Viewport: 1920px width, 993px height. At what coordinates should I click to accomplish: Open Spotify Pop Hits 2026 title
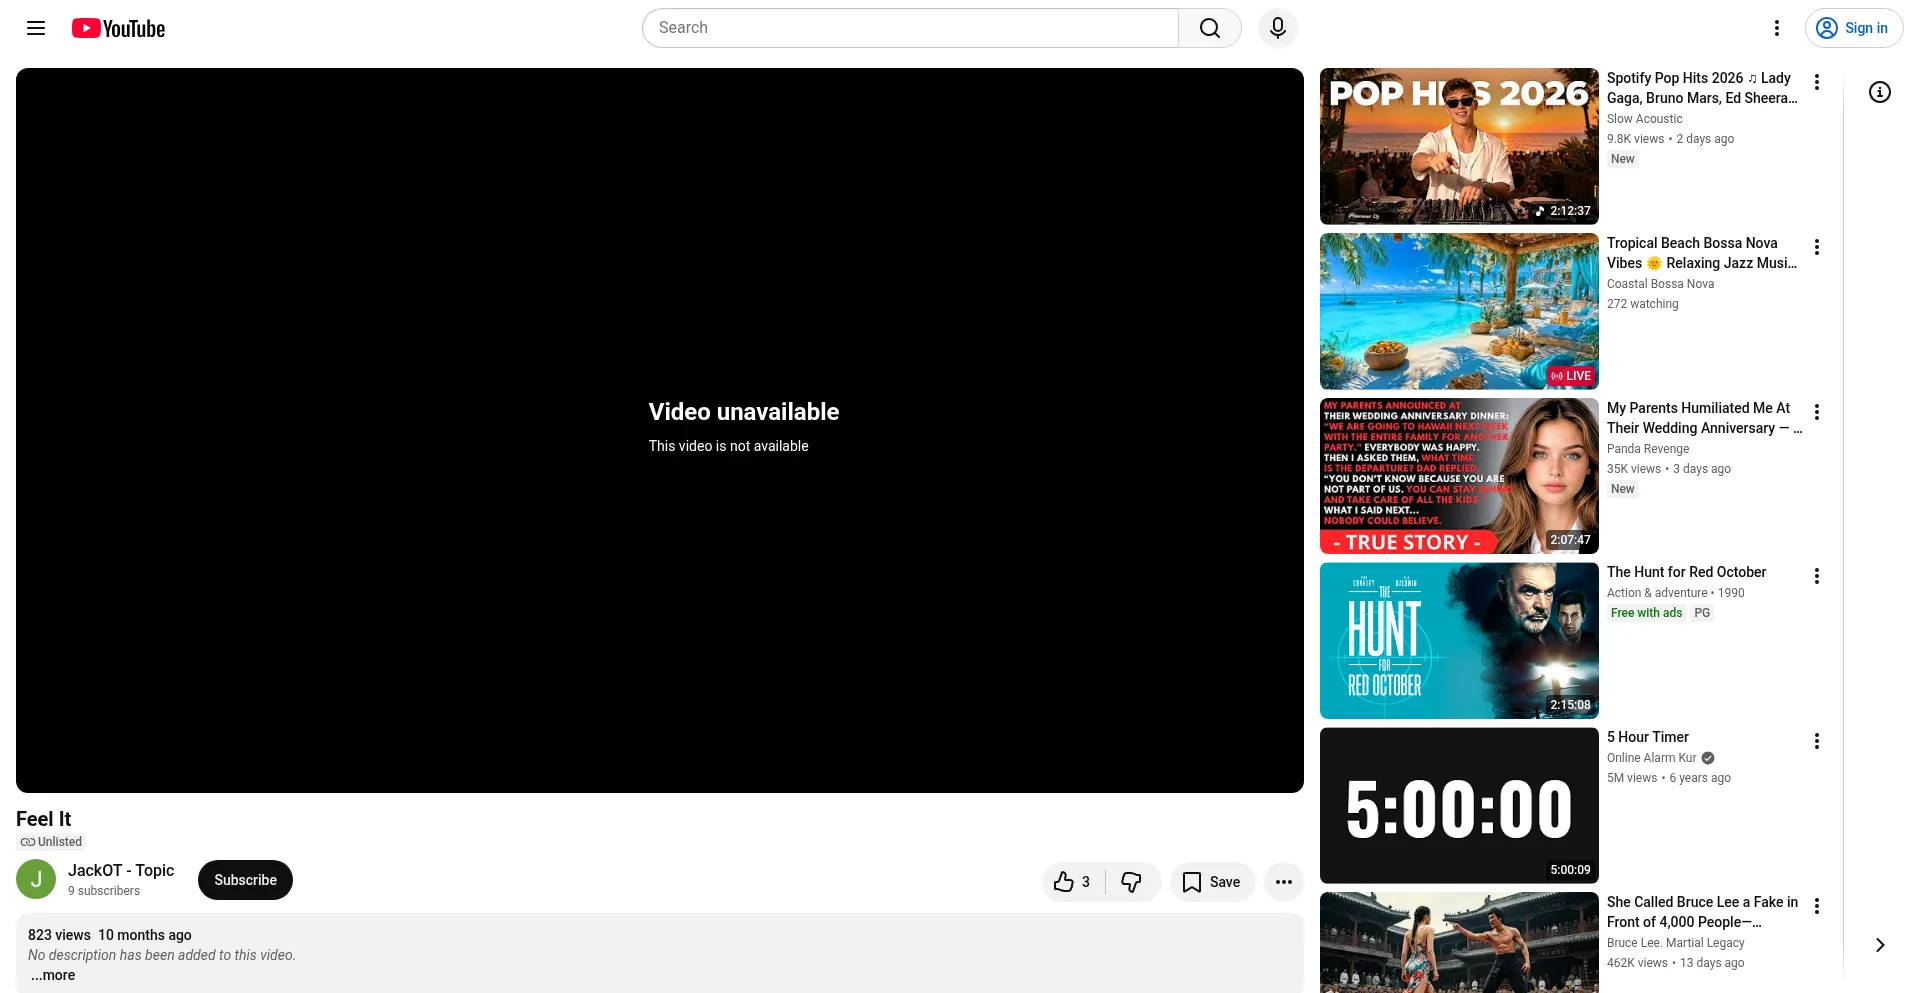click(1702, 88)
